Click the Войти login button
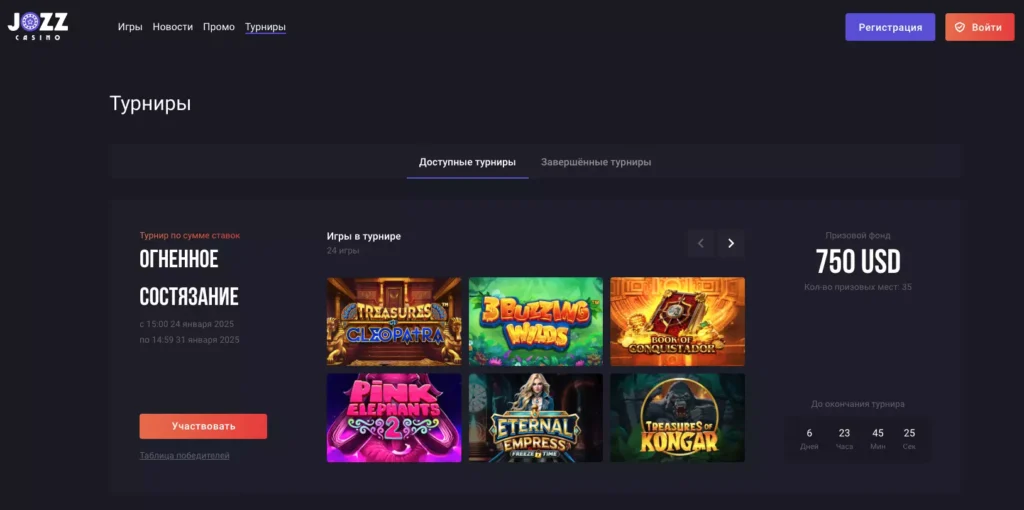This screenshot has height=510, width=1024. point(980,27)
